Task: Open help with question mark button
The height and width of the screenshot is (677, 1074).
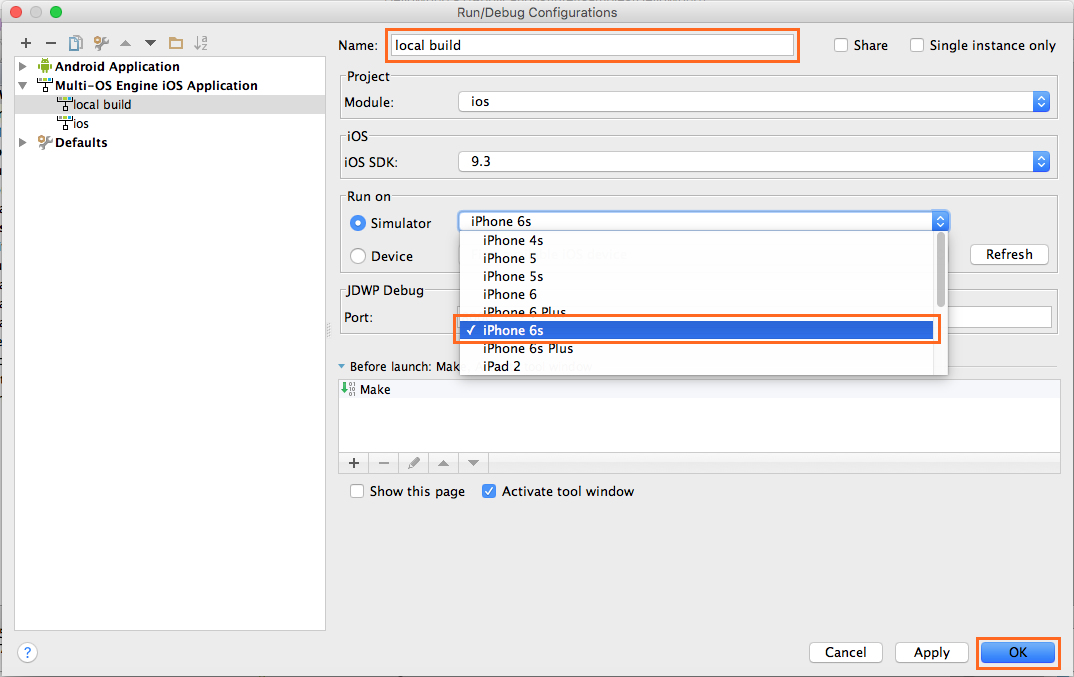Action: click(x=27, y=652)
